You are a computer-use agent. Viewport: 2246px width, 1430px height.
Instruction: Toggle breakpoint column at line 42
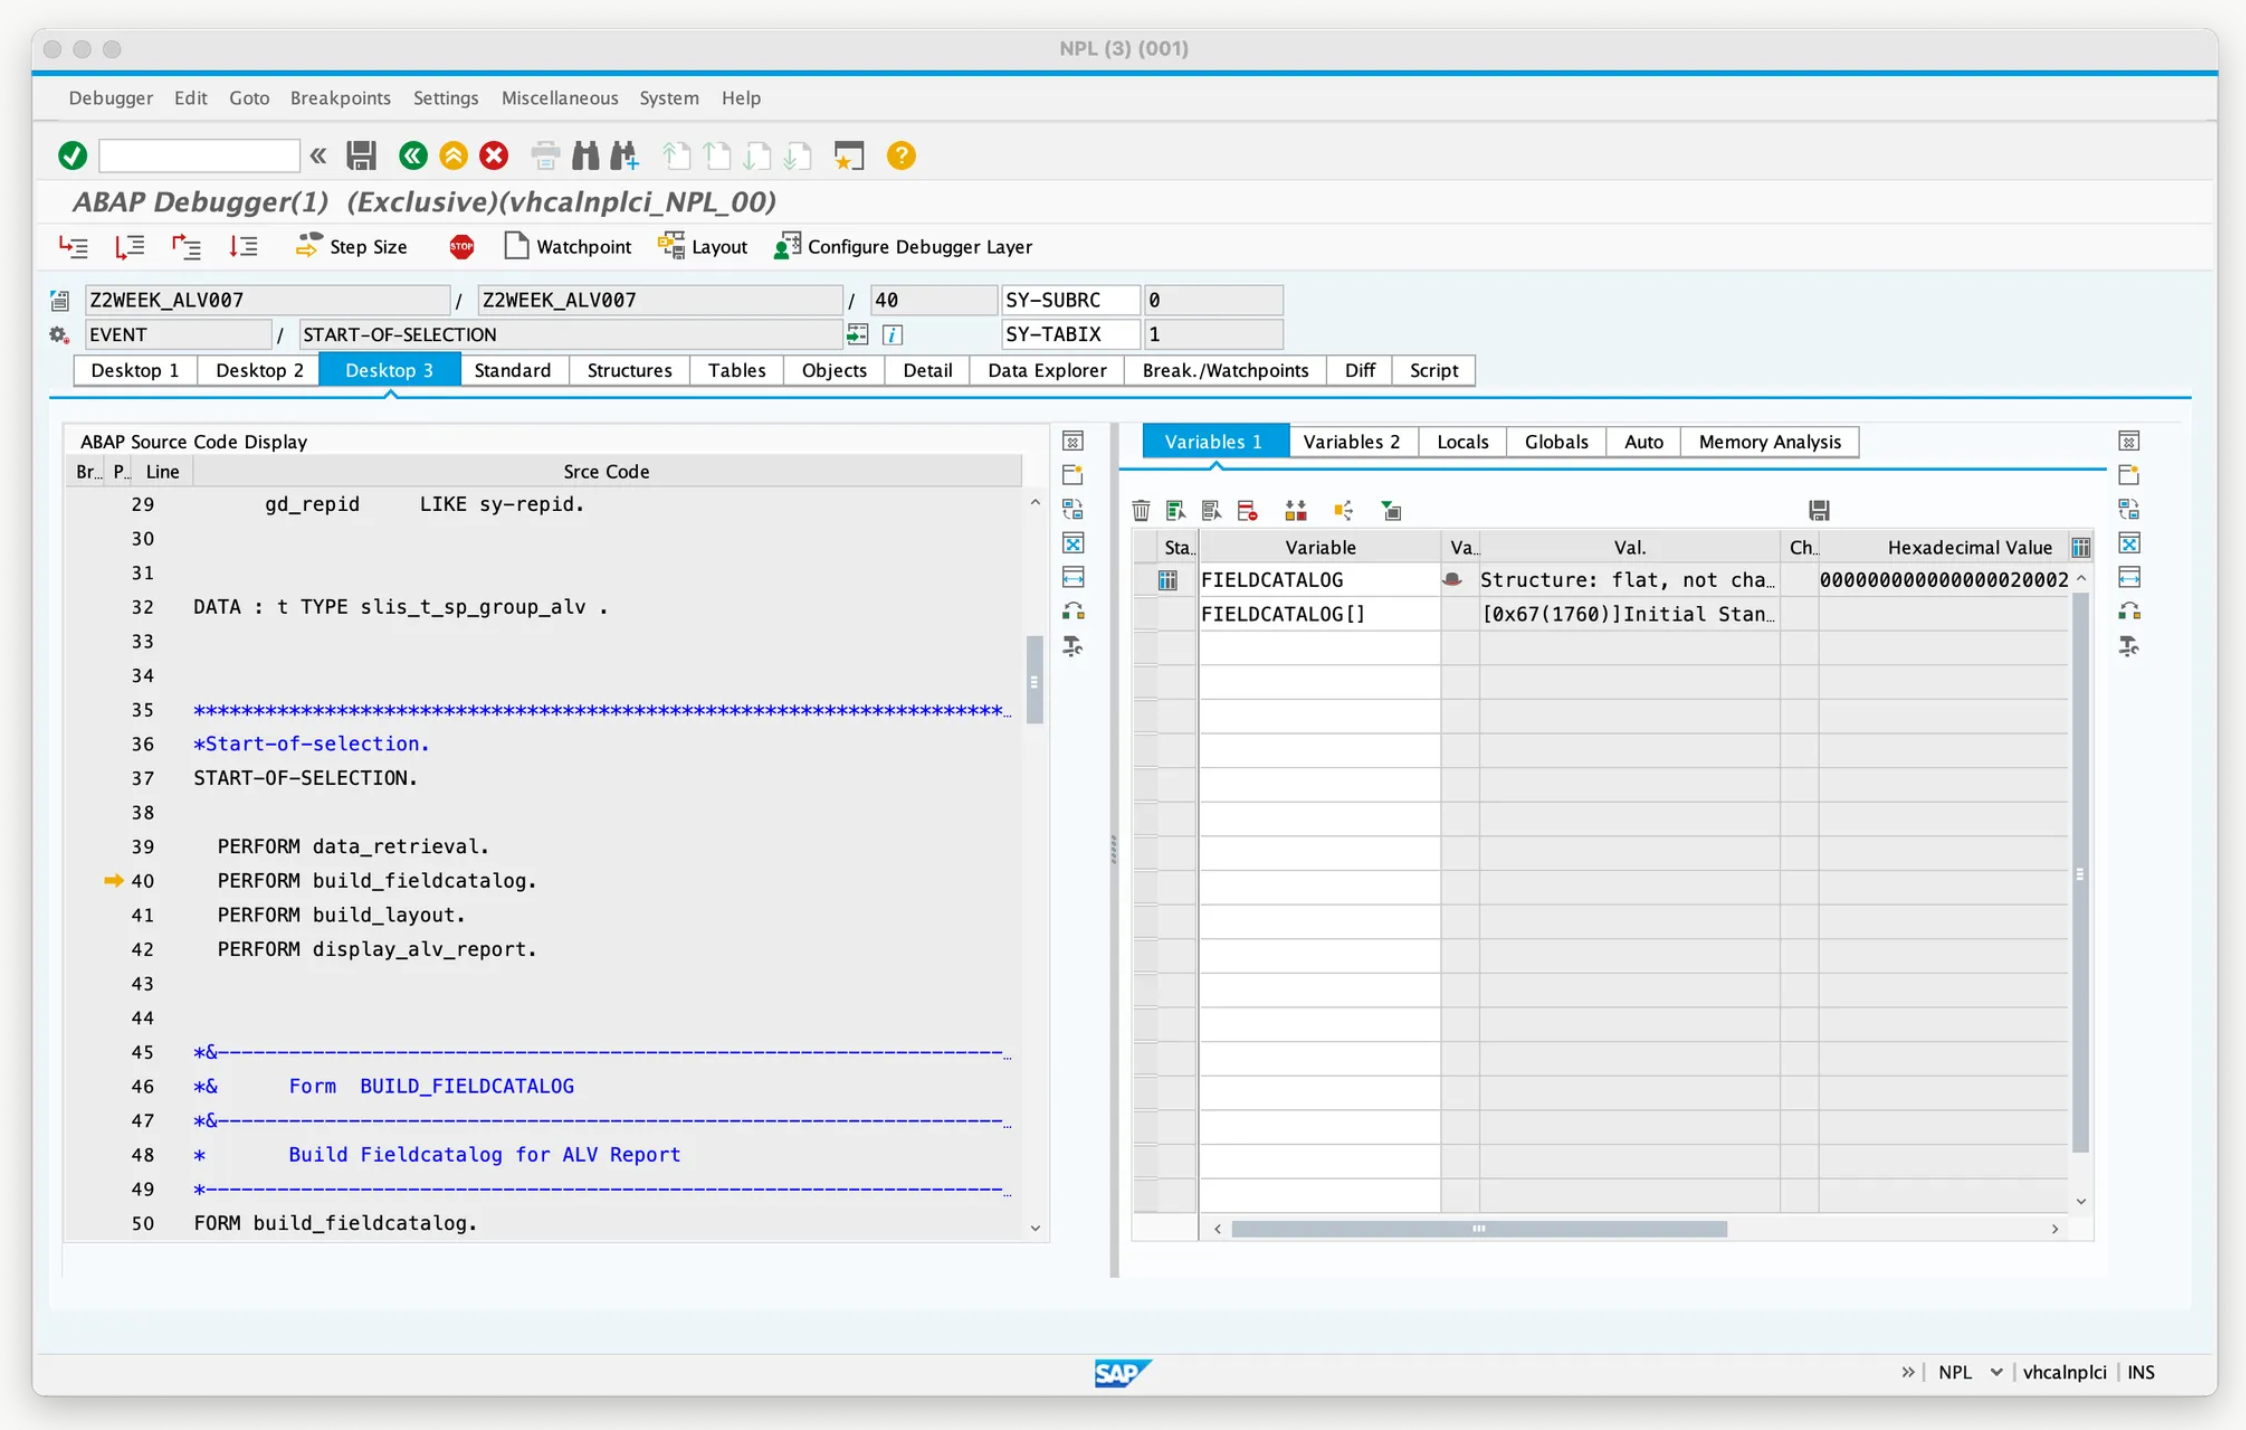tap(88, 949)
